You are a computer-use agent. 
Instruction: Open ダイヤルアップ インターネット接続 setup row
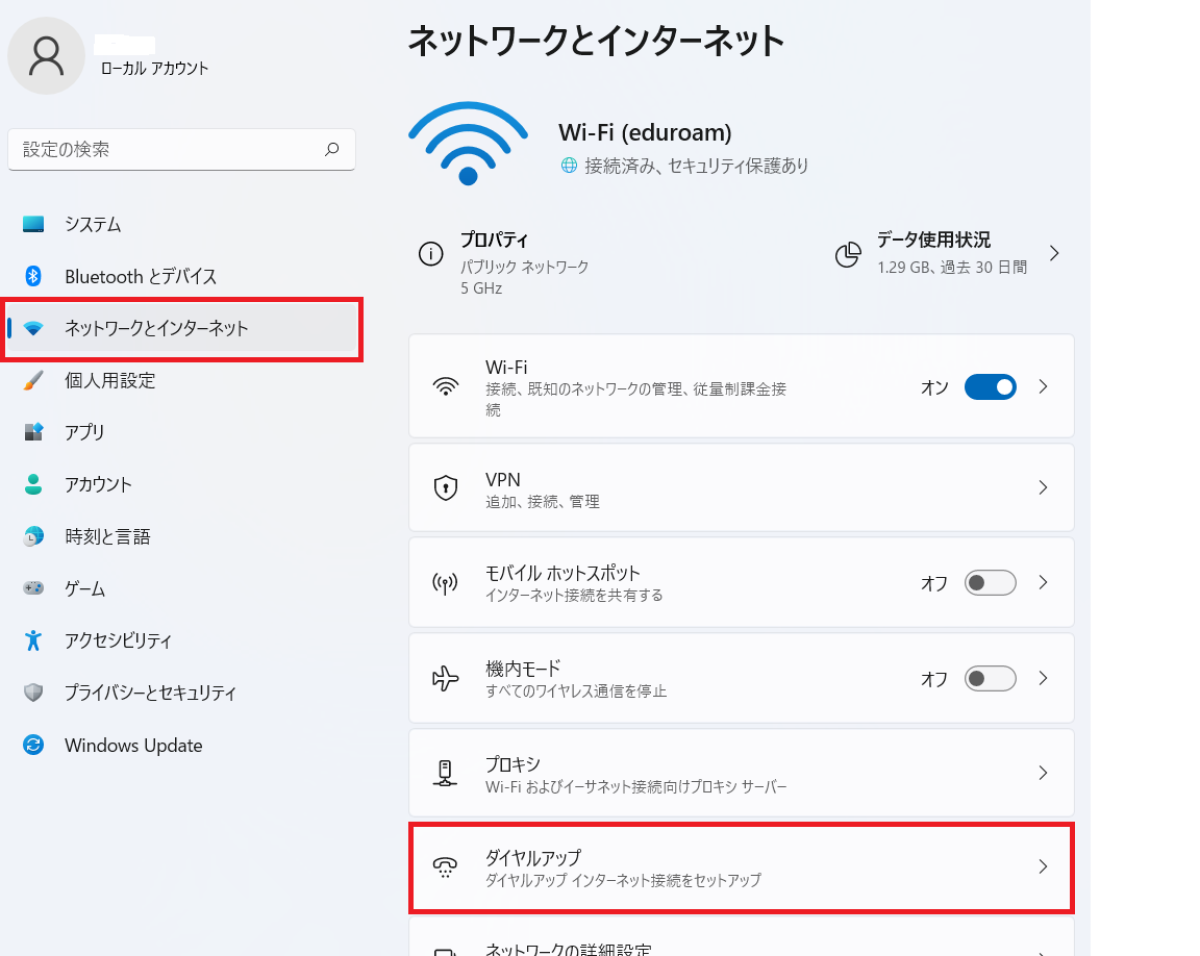(741, 867)
